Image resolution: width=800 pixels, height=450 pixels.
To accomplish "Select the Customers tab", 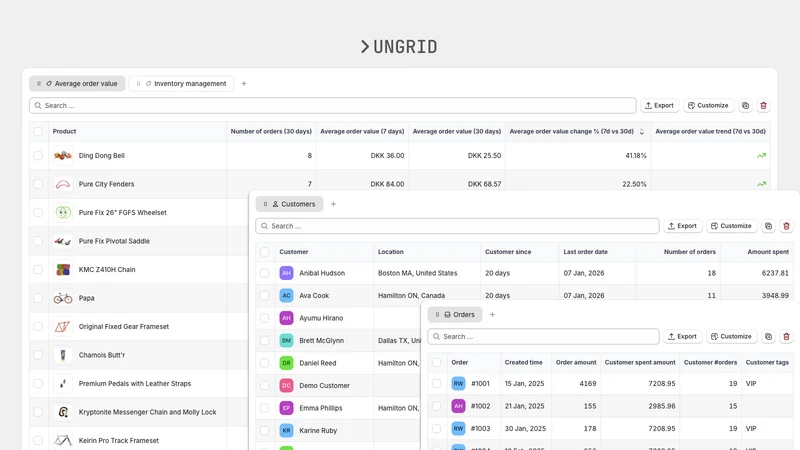I will [x=289, y=204].
